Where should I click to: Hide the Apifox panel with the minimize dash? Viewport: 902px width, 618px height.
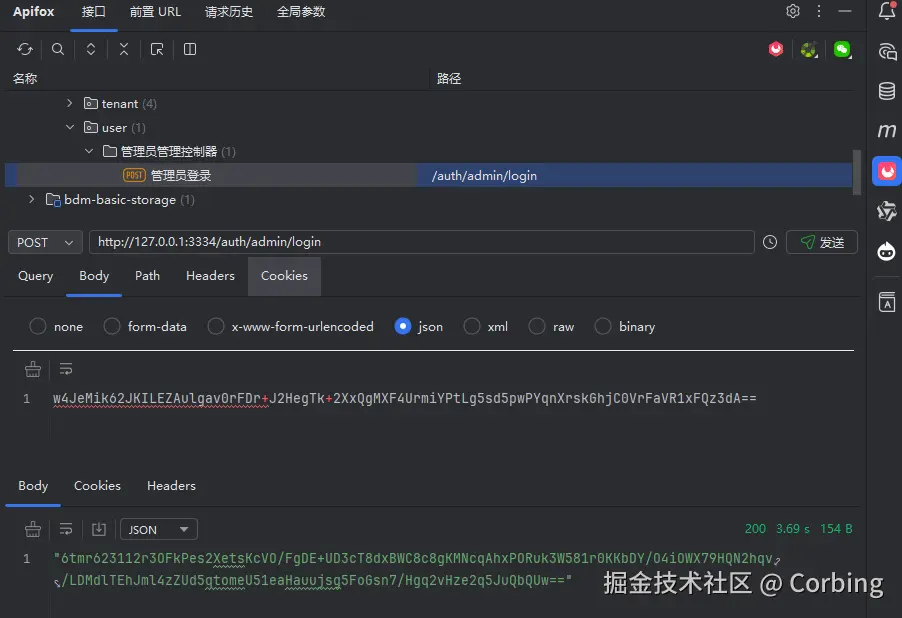click(845, 11)
